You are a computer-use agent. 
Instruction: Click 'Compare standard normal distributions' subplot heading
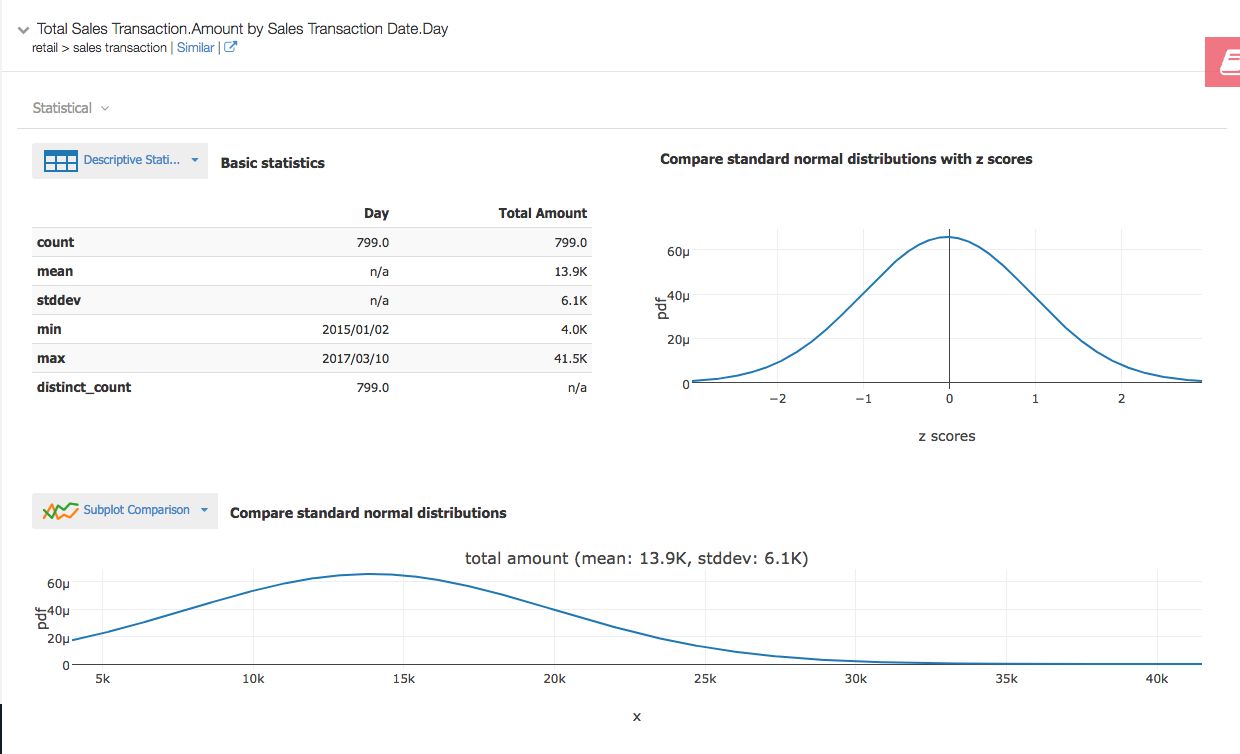coord(368,513)
